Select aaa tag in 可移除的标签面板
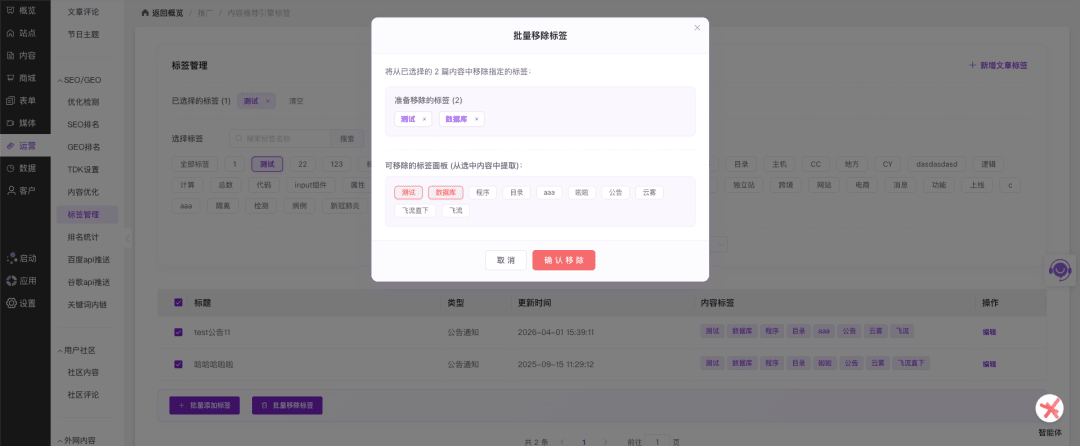The width and height of the screenshot is (1080, 446). click(549, 193)
